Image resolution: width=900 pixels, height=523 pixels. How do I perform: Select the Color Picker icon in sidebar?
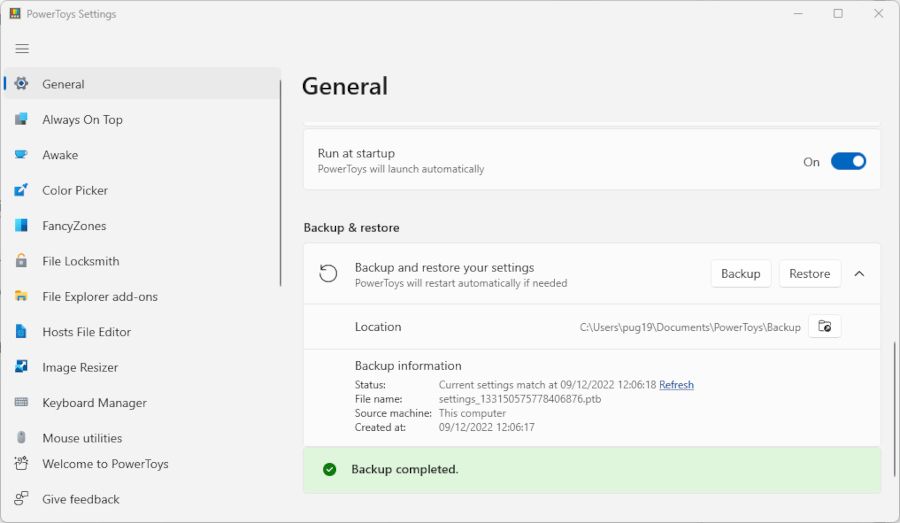(x=21, y=190)
